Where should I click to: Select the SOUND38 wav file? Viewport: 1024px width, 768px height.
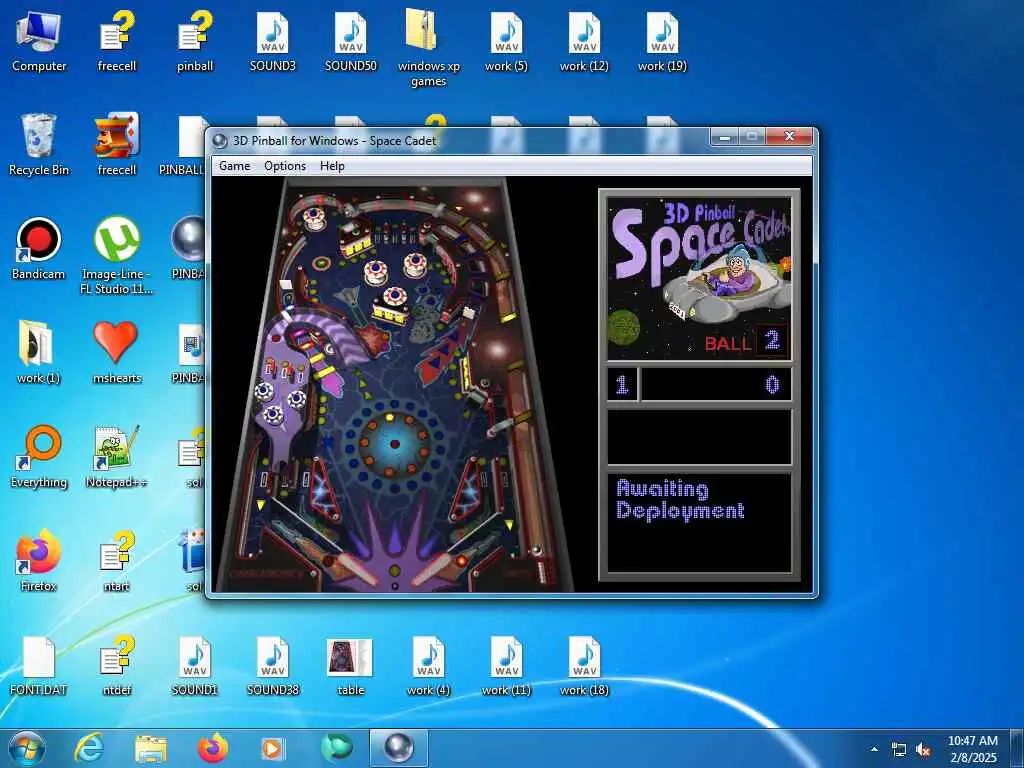click(x=272, y=665)
